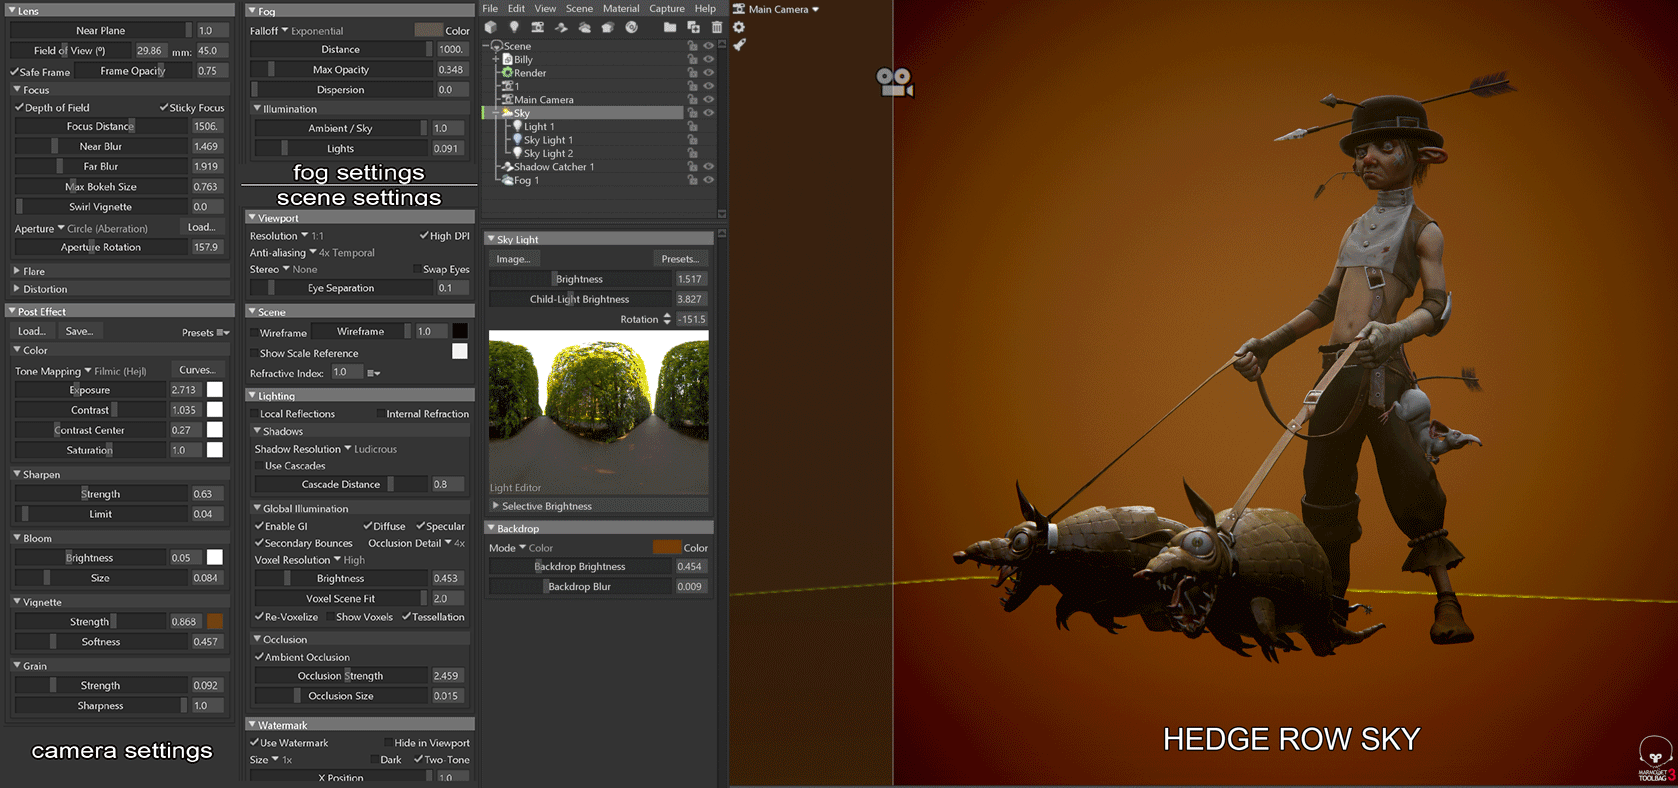This screenshot has width=1678, height=788.
Task: Click the Sky Light Presets... button
Action: pos(680,259)
